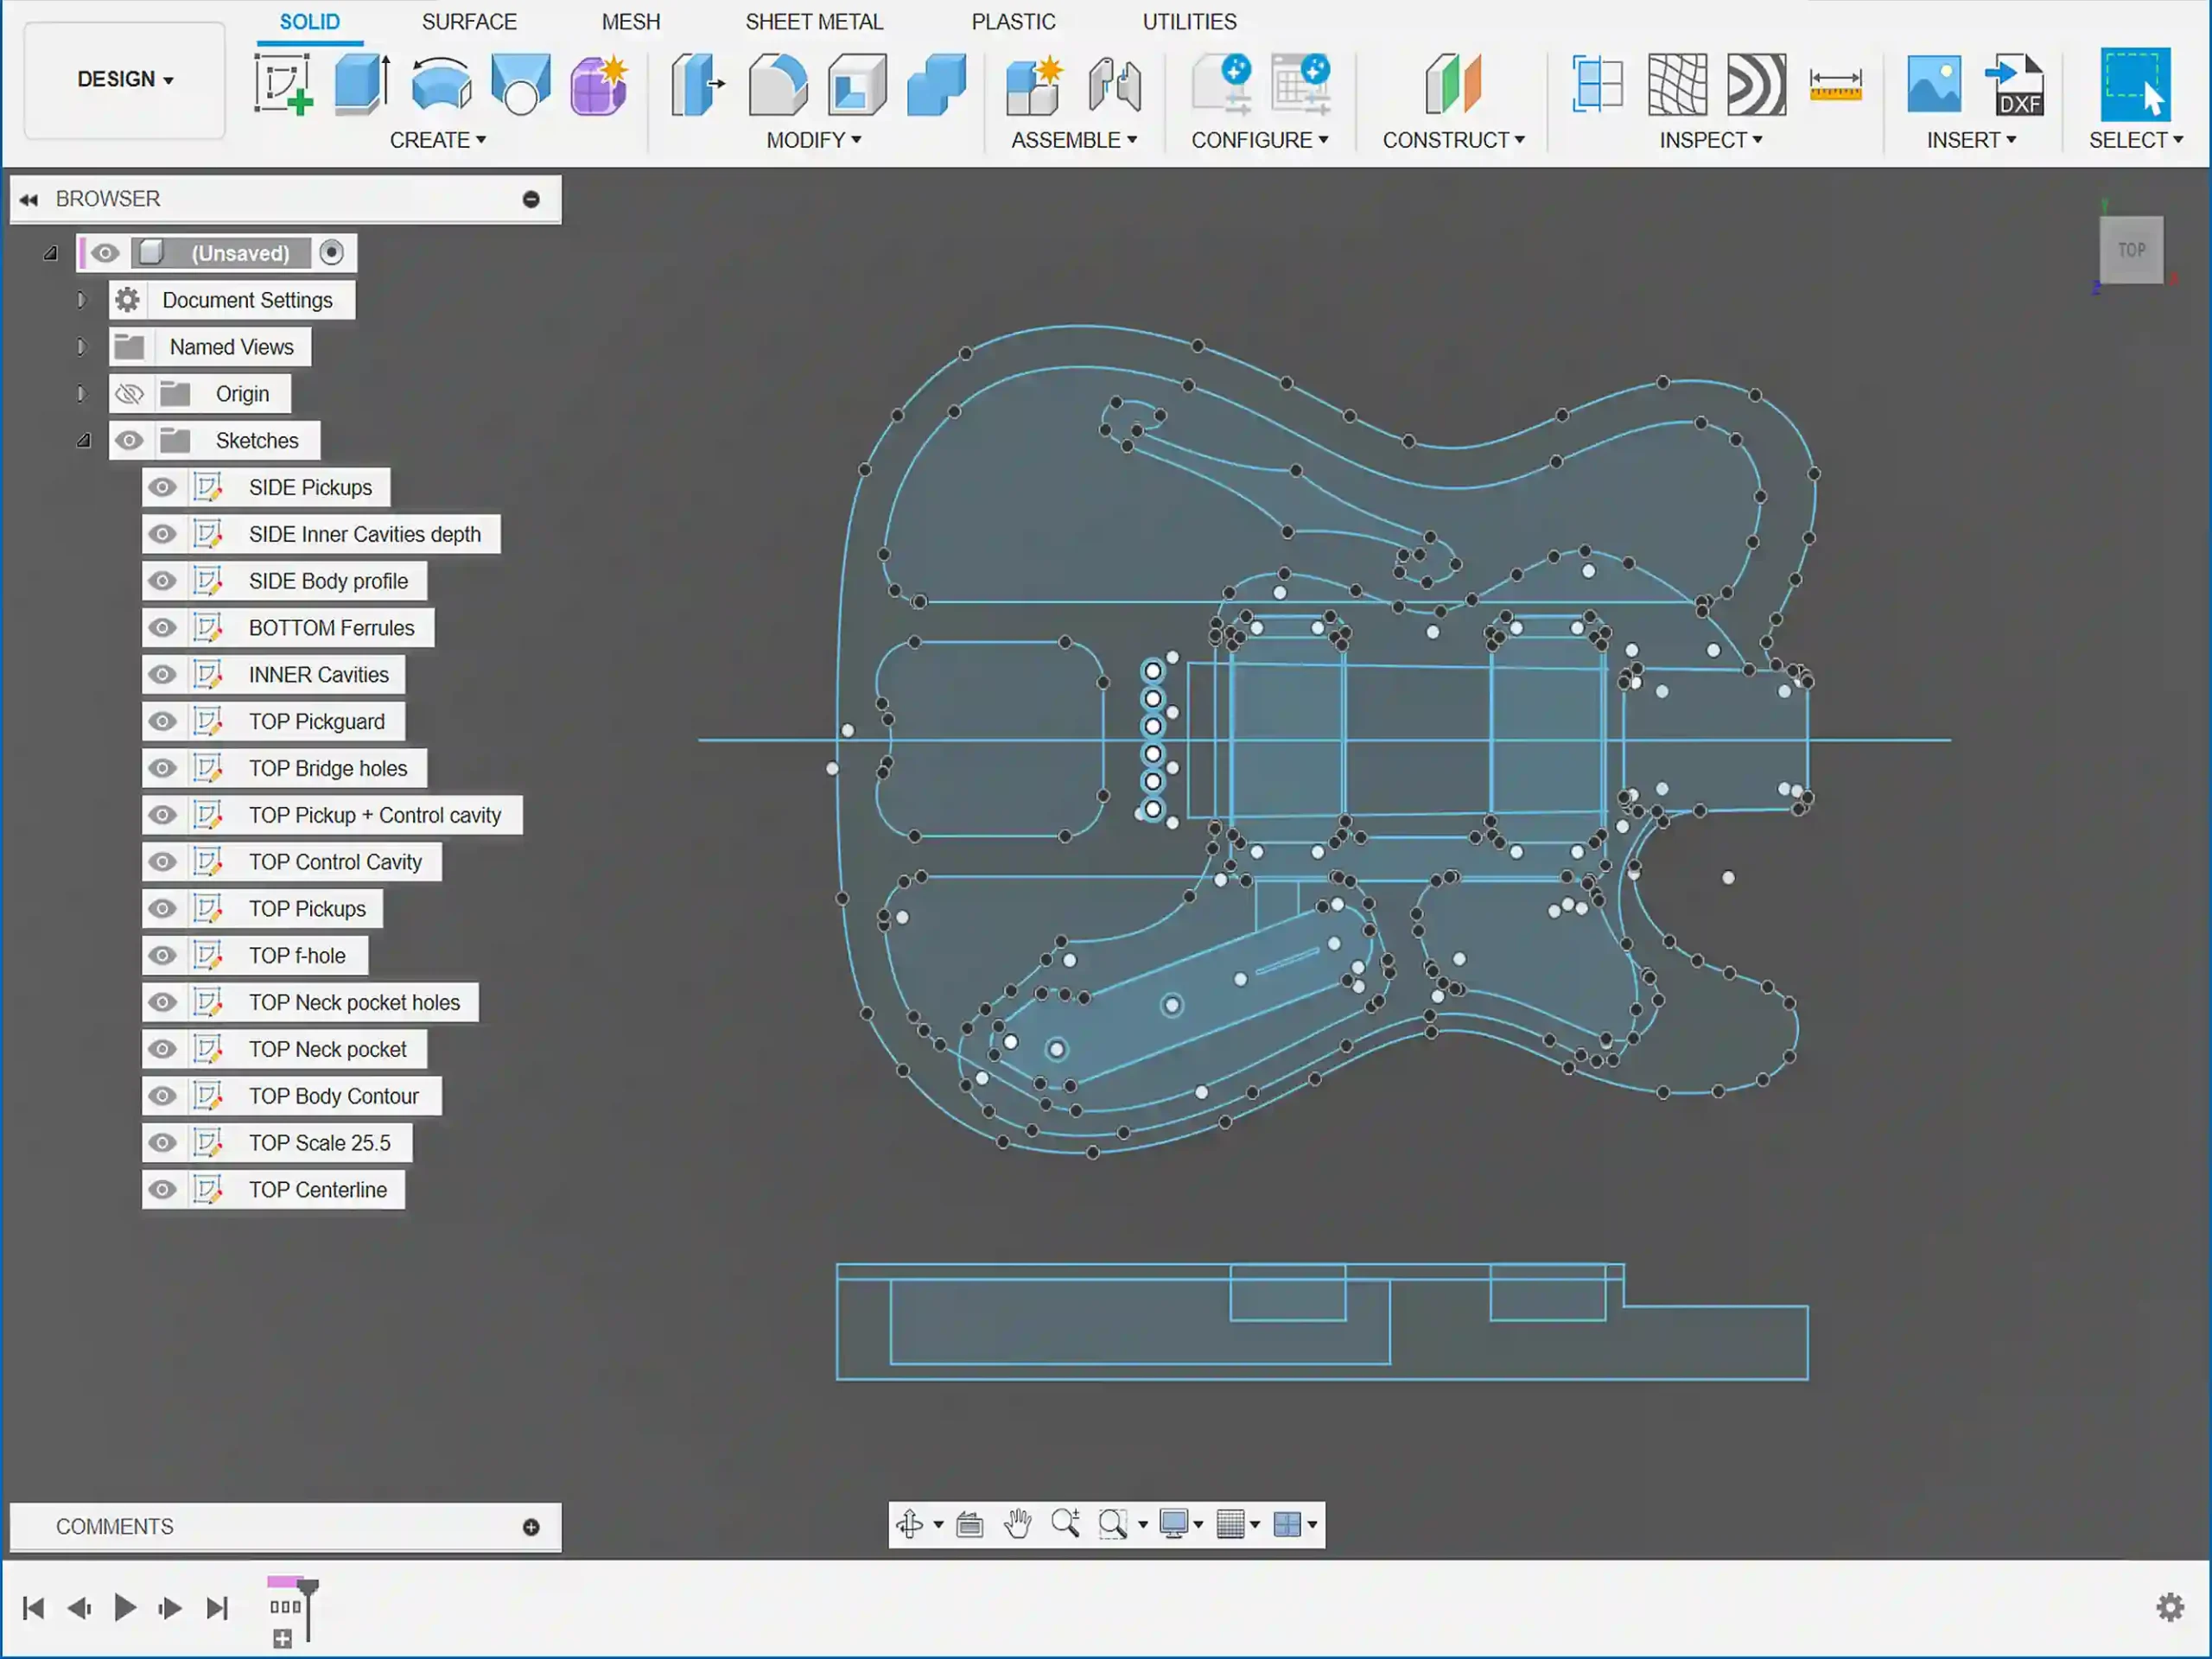Select the timeline history marker
The height and width of the screenshot is (1659, 2212).
[308, 1608]
